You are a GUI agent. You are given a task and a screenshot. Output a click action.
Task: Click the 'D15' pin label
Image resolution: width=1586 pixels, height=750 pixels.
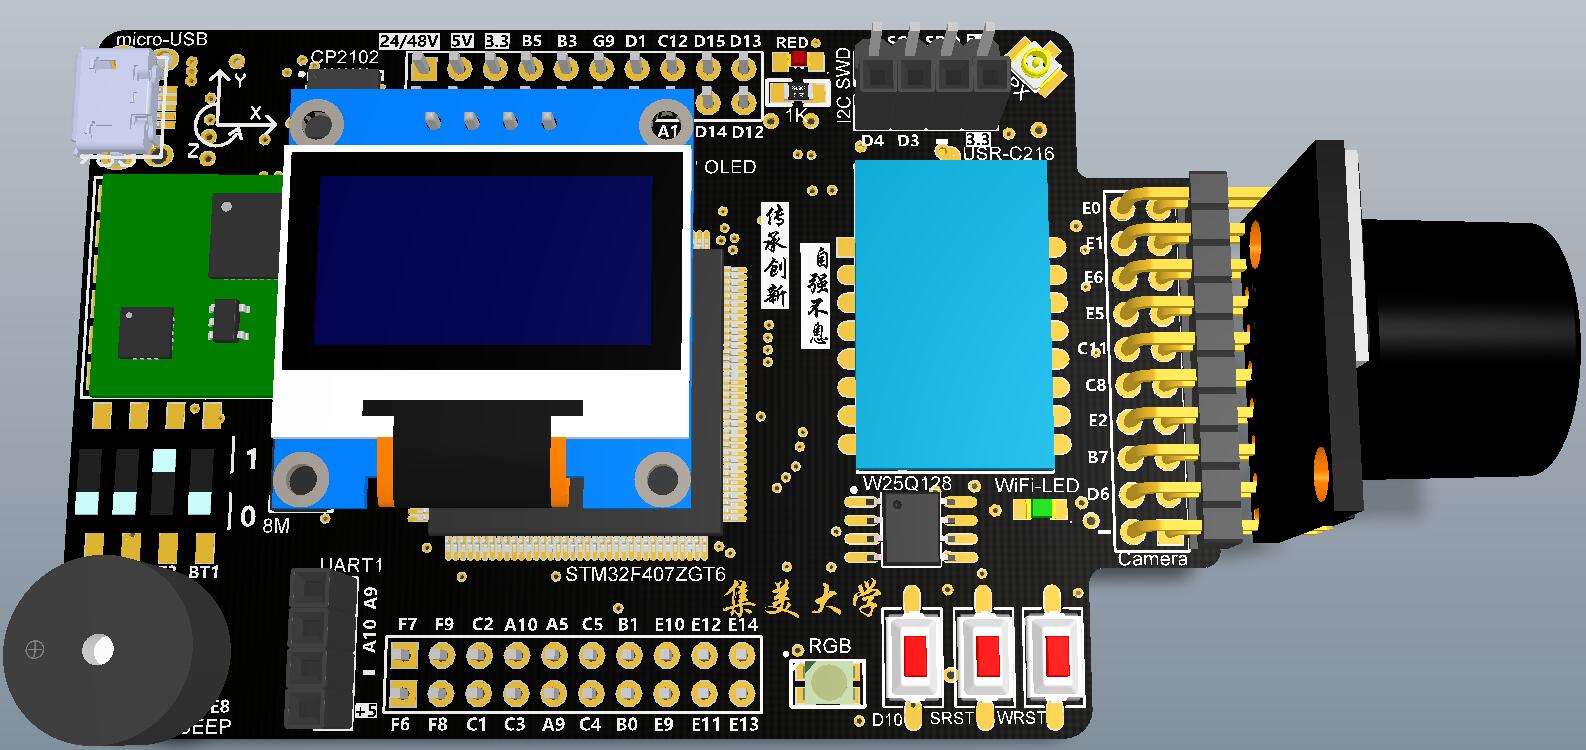point(709,41)
